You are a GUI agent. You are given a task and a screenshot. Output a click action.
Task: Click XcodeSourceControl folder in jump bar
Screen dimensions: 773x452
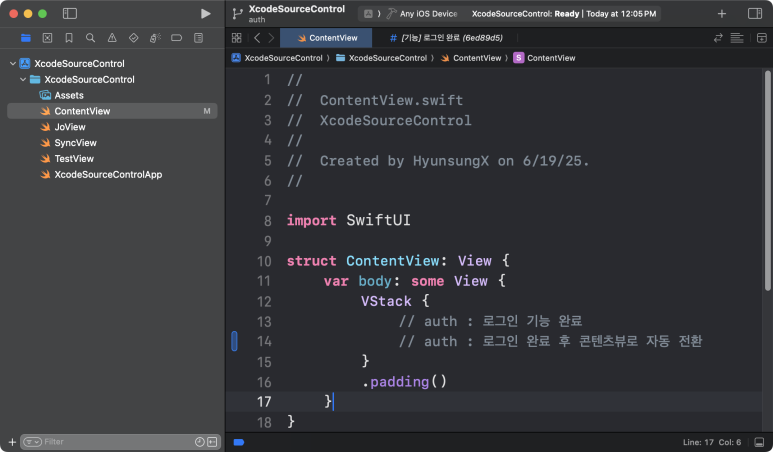click(x=382, y=58)
